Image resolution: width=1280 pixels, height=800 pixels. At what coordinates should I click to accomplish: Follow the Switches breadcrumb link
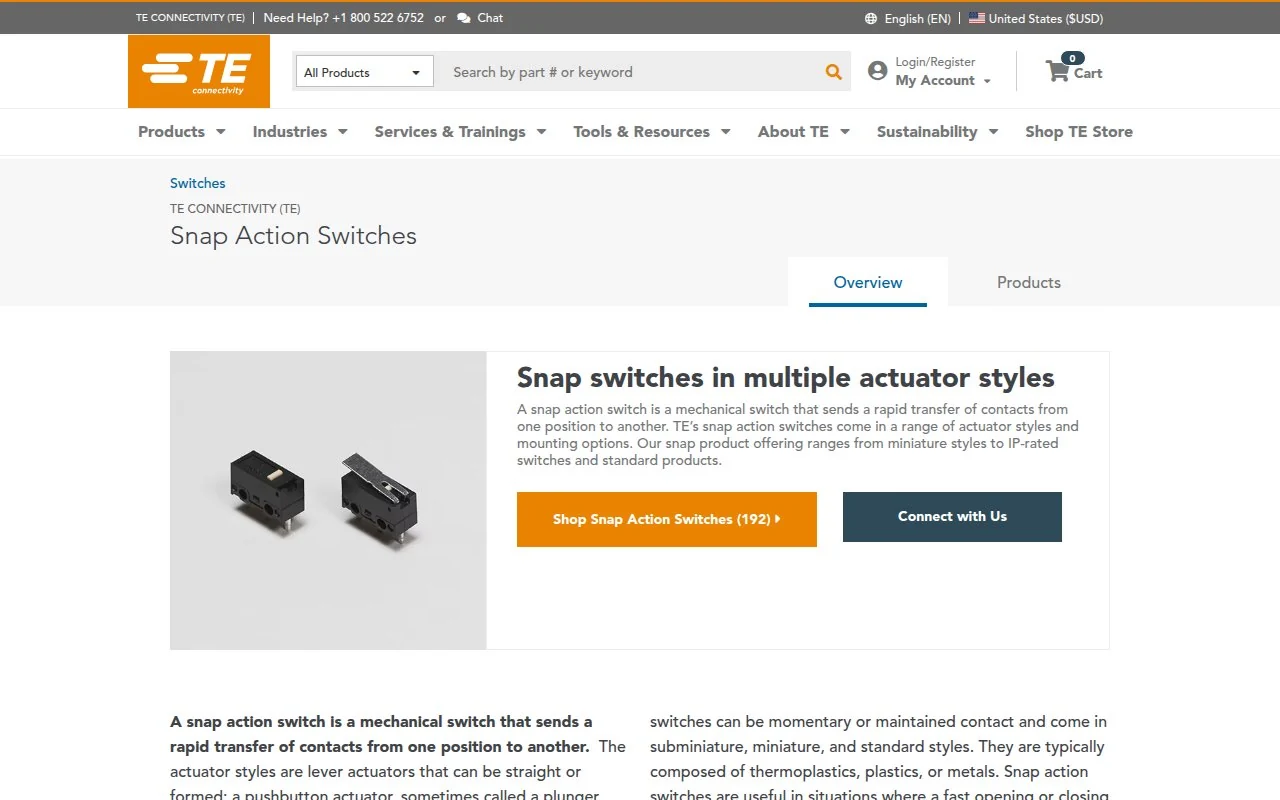198,183
